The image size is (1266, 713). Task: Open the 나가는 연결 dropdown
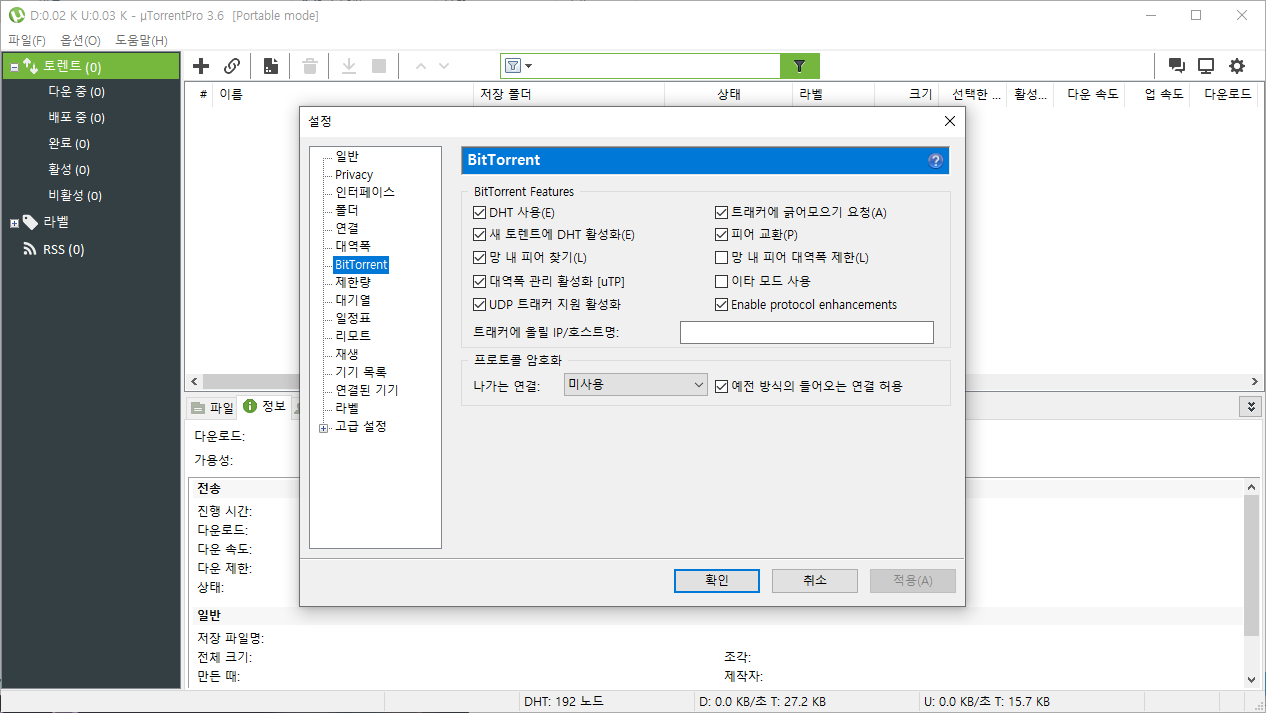pyautogui.click(x=635, y=384)
